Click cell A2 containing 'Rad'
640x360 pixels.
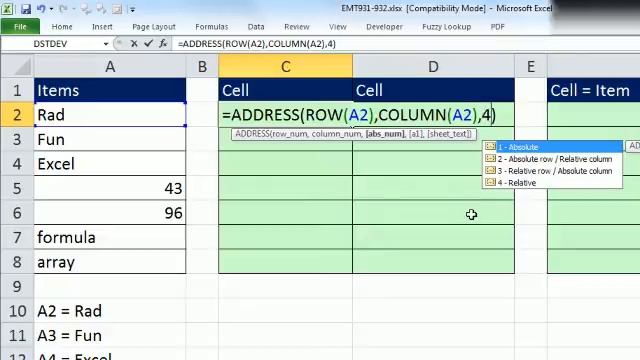tap(110, 115)
